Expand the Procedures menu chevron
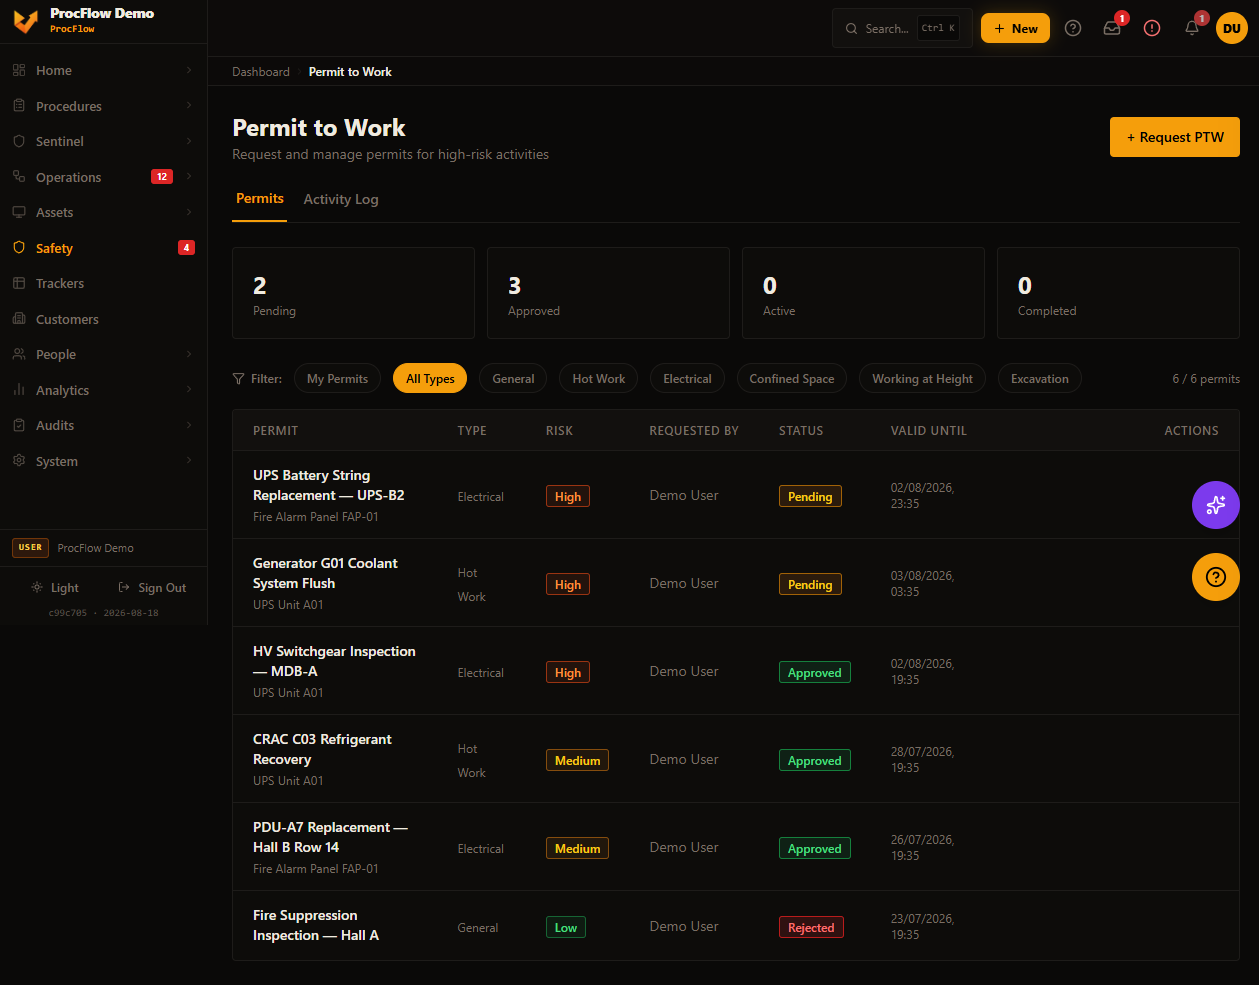The height and width of the screenshot is (985, 1259). (189, 106)
